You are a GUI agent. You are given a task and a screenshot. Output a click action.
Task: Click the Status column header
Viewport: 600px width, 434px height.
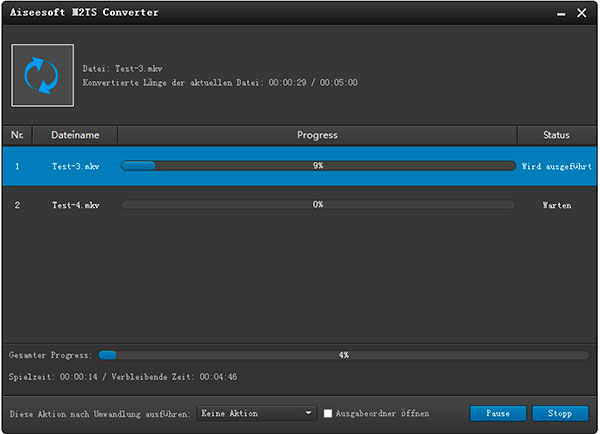[556, 135]
